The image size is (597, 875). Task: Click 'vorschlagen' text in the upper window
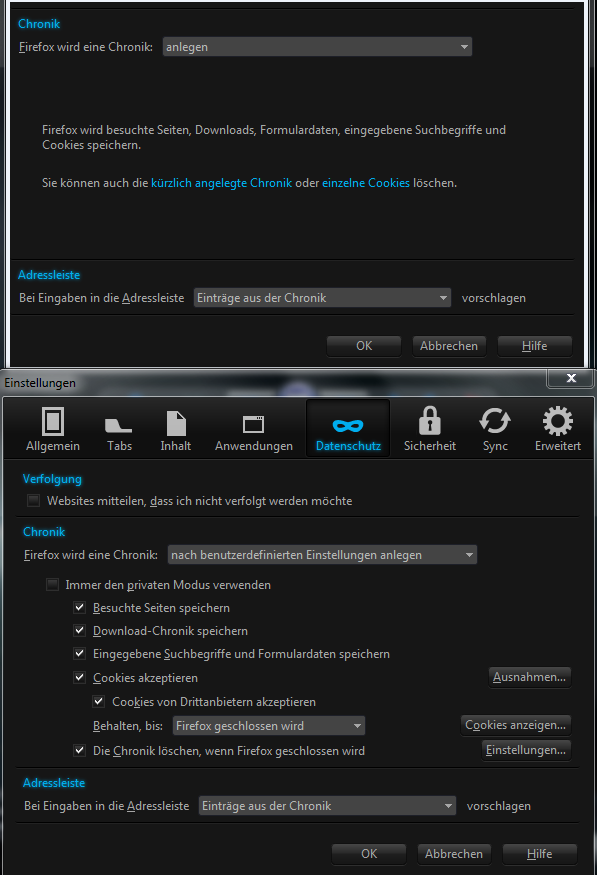point(494,298)
